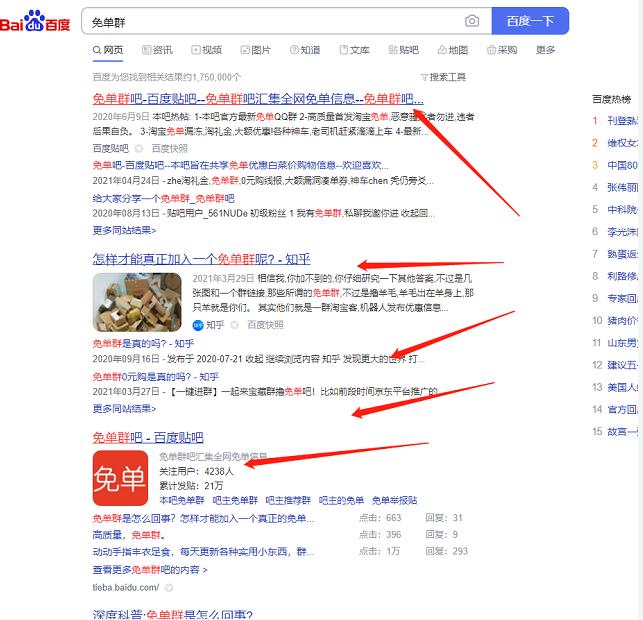Click the cardboard boxes thumbnail
643x620 pixels.
[x=137, y=302]
